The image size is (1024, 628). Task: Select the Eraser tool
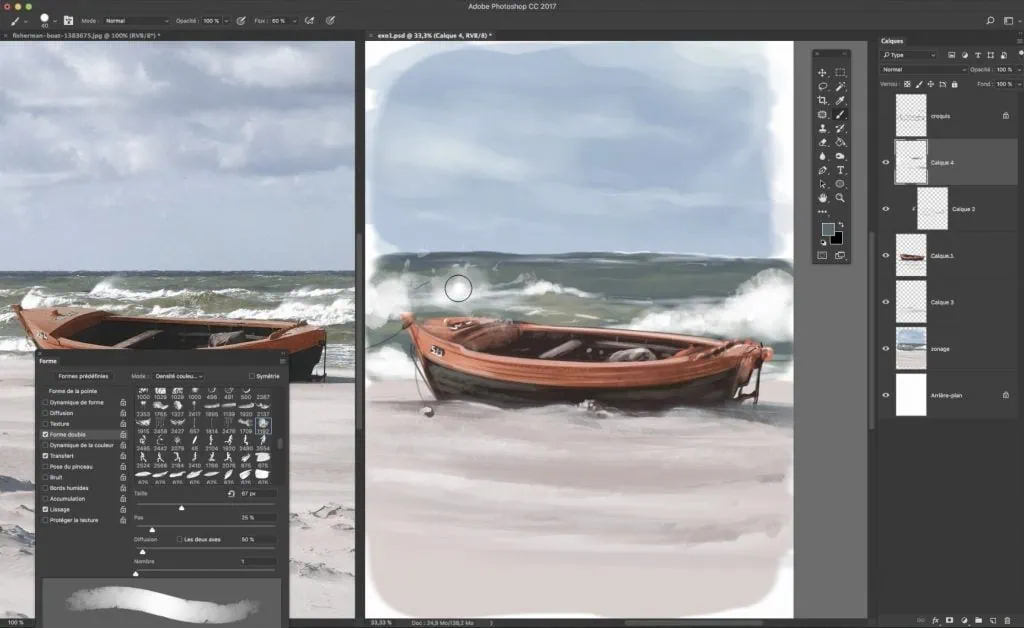coord(822,142)
